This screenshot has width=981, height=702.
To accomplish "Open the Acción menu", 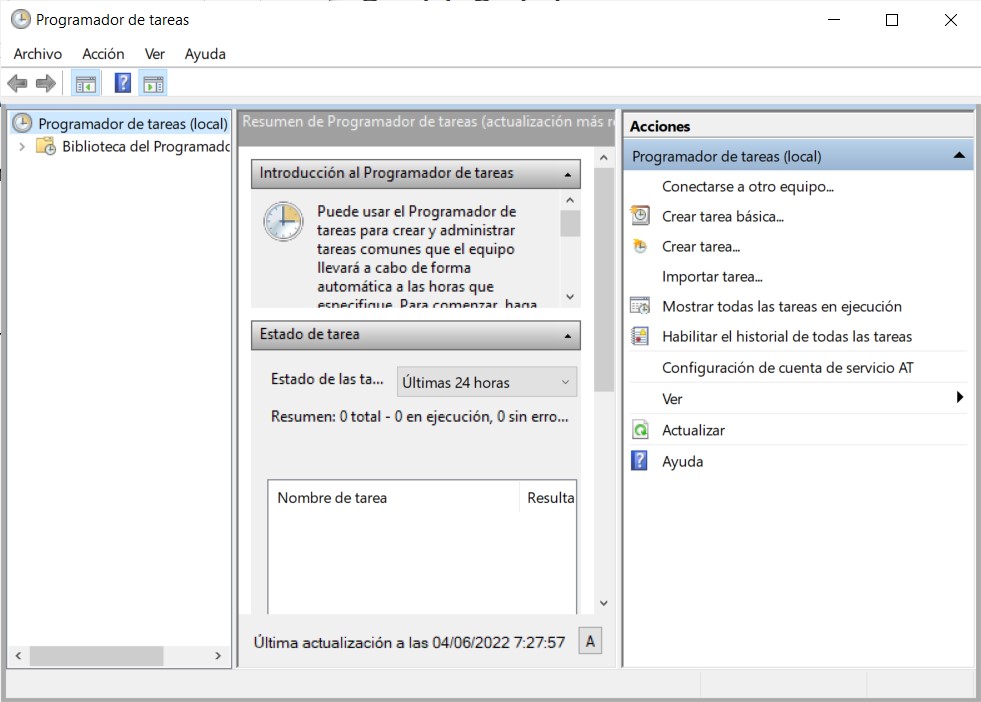I will (103, 54).
